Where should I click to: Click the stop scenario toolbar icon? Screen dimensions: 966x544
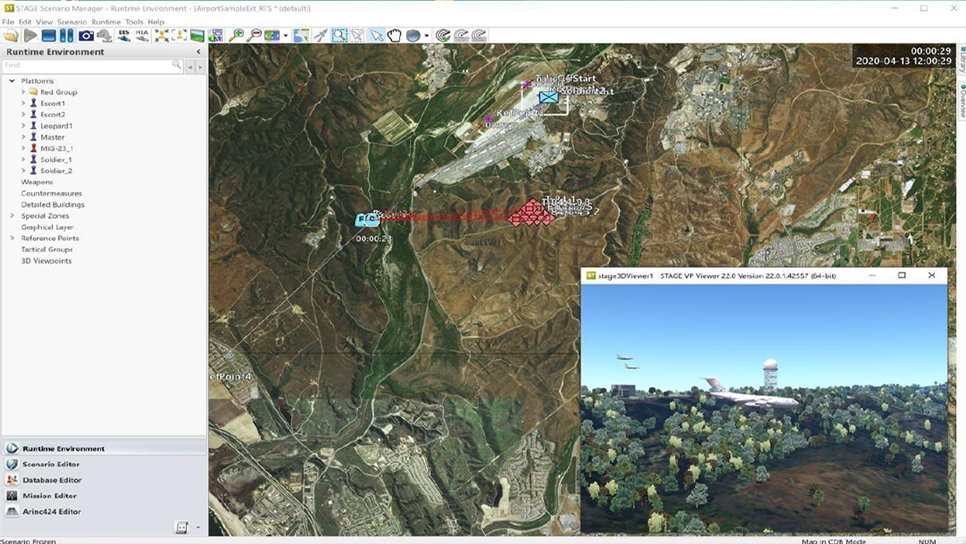click(48, 35)
